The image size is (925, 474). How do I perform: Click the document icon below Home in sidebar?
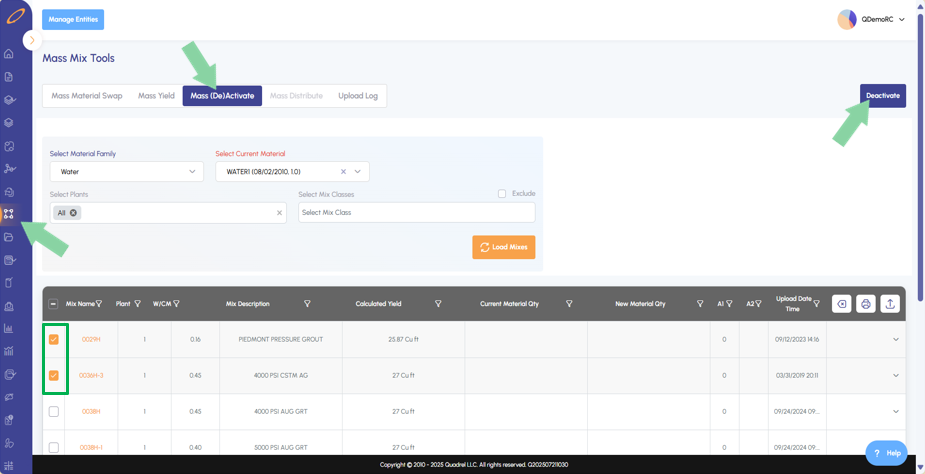pyautogui.click(x=9, y=77)
